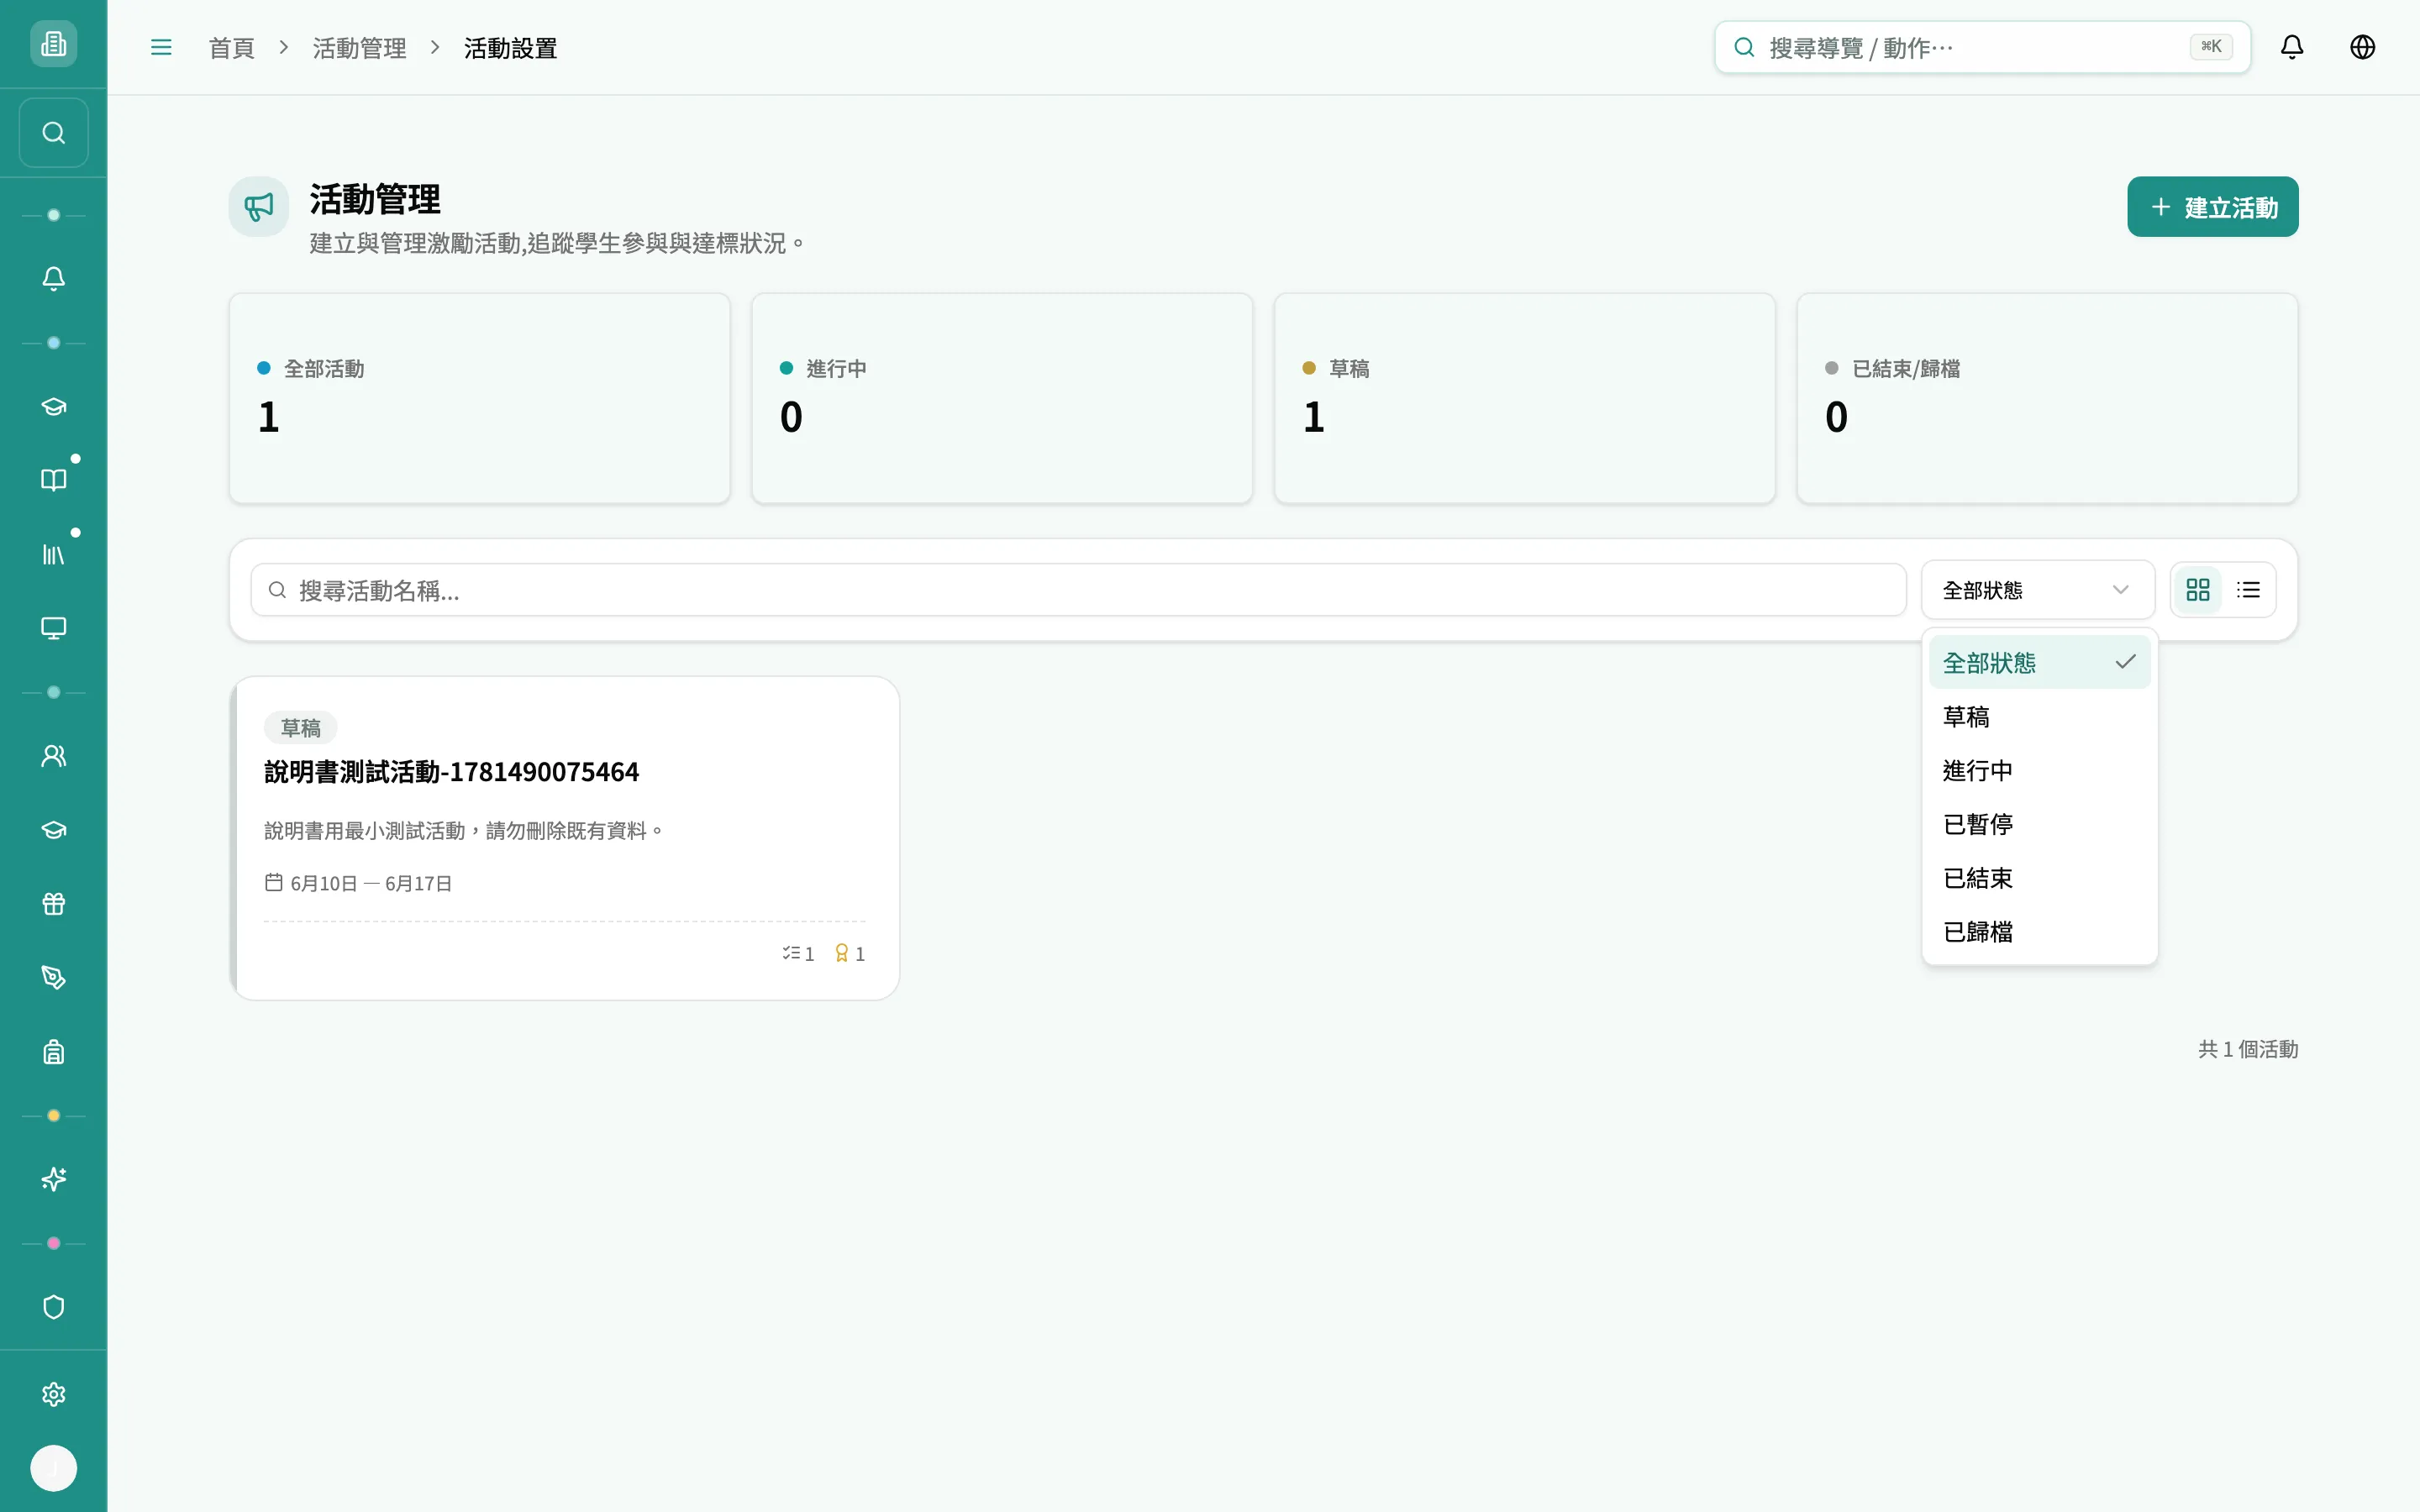
Task: Open the header notification bell
Action: coord(2292,47)
